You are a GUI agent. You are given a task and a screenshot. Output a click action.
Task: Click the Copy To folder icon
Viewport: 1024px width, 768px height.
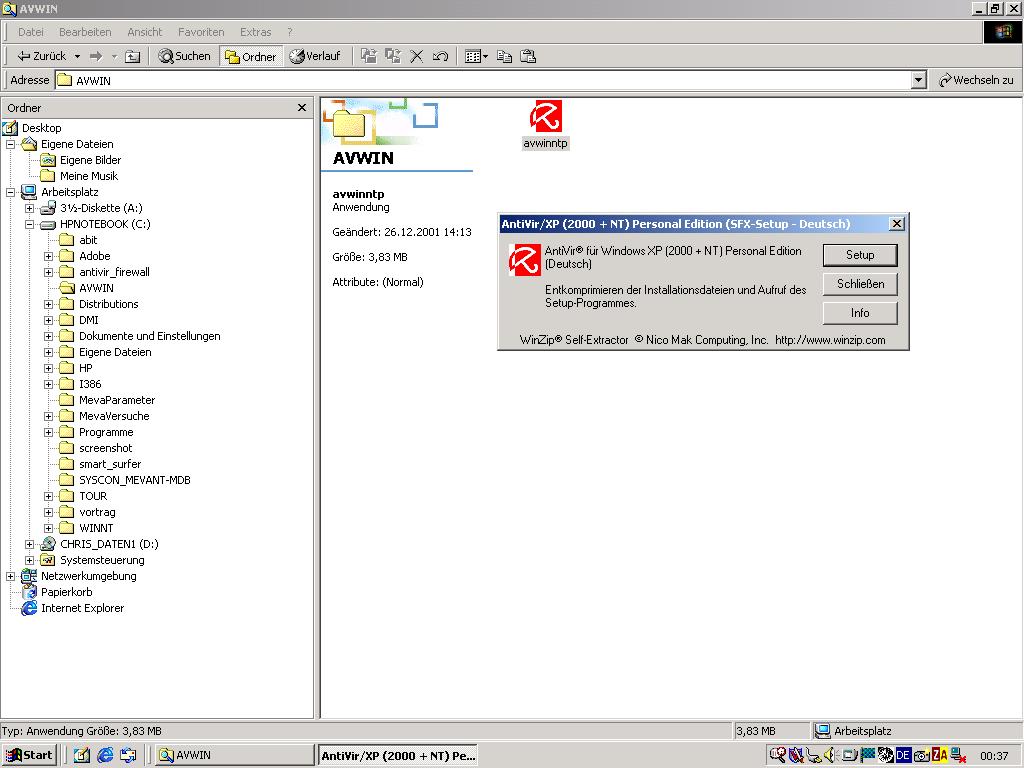(x=392, y=56)
